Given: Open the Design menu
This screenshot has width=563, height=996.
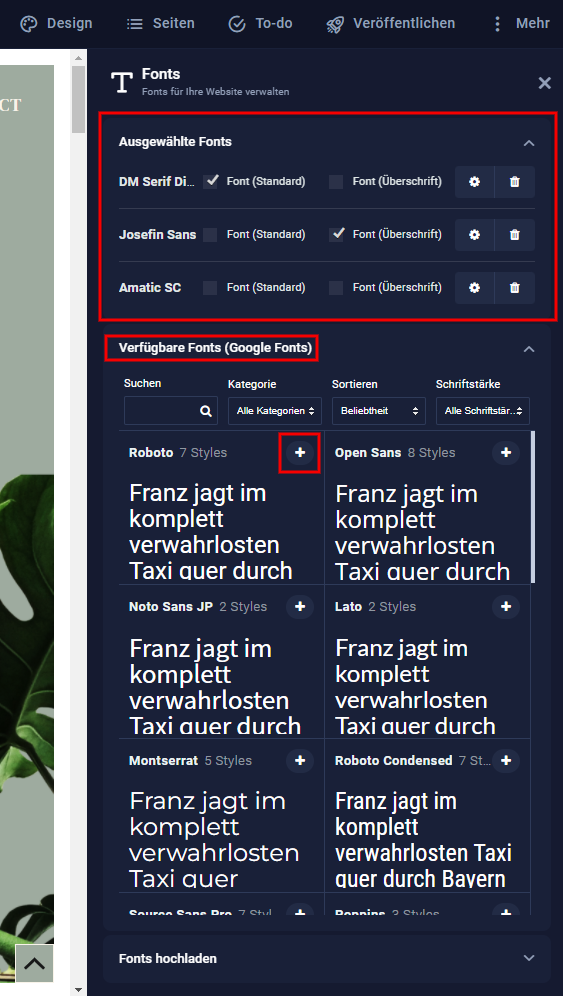Looking at the screenshot, I should tap(56, 24).
